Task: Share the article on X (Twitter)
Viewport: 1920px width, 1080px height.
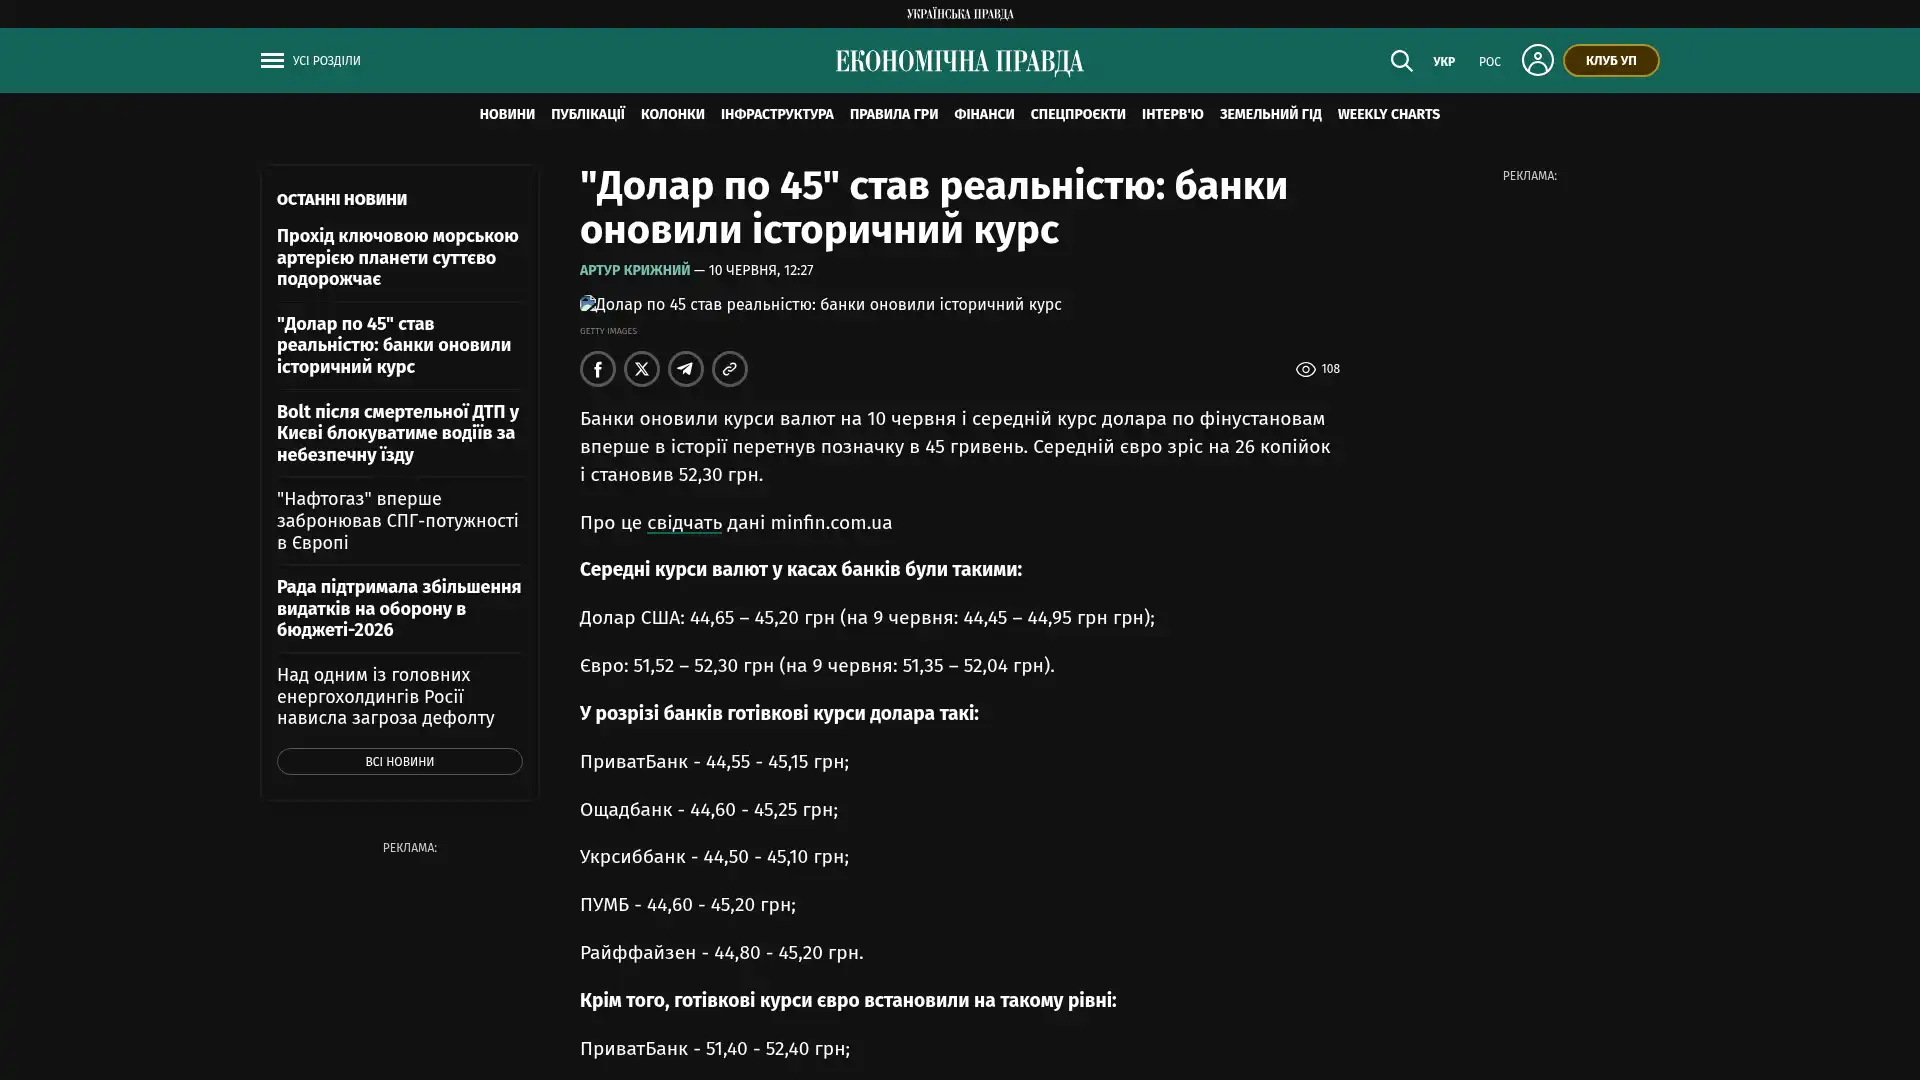Action: click(641, 369)
